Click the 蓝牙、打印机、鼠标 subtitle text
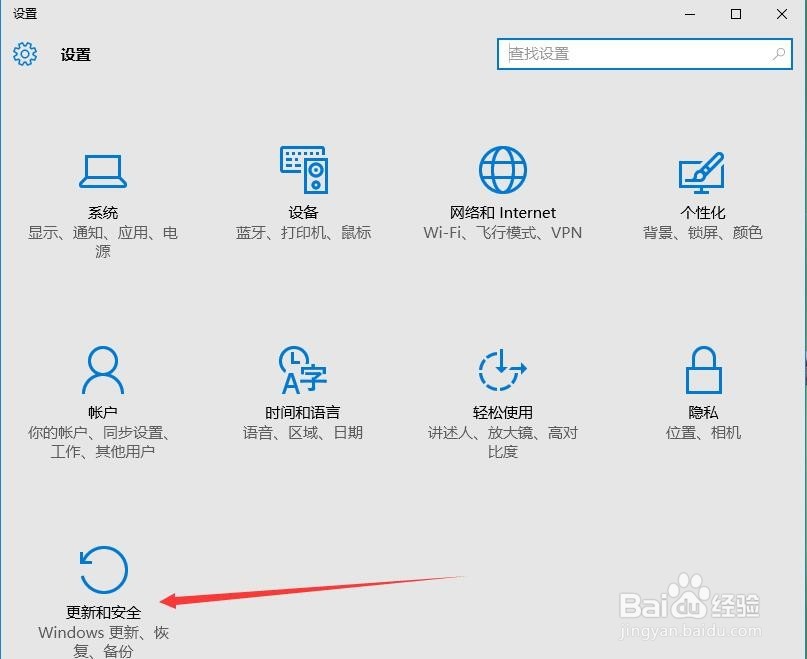This screenshot has width=807, height=659. 303,233
